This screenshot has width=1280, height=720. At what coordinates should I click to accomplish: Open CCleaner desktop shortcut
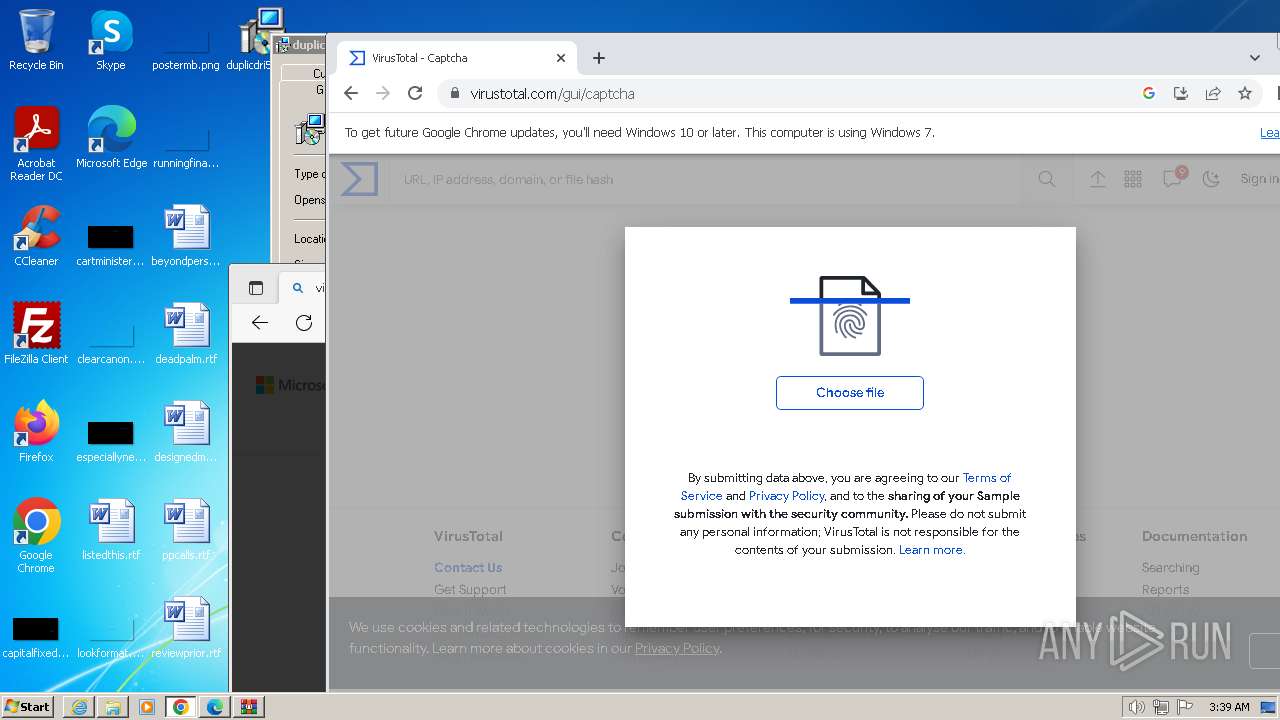[36, 236]
